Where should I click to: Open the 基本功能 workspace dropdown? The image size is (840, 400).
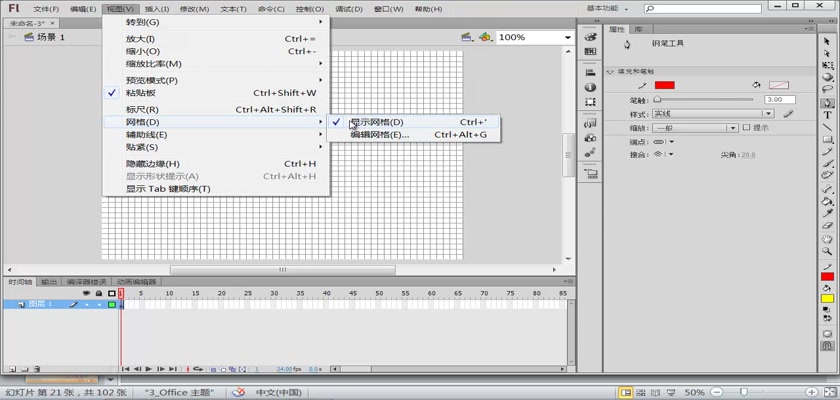point(608,9)
